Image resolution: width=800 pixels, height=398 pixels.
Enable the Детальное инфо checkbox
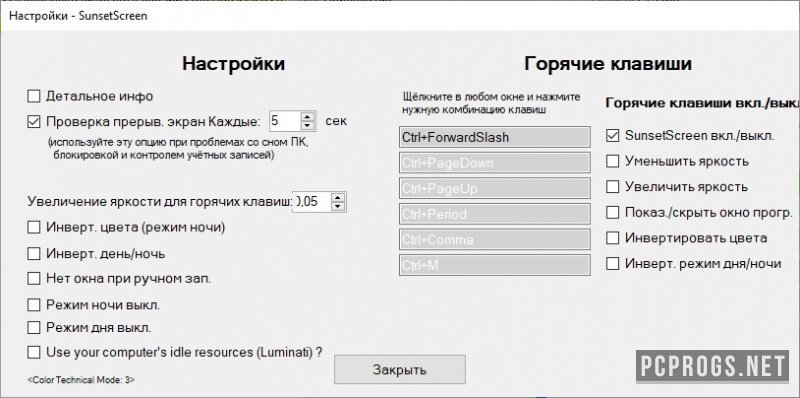34,96
